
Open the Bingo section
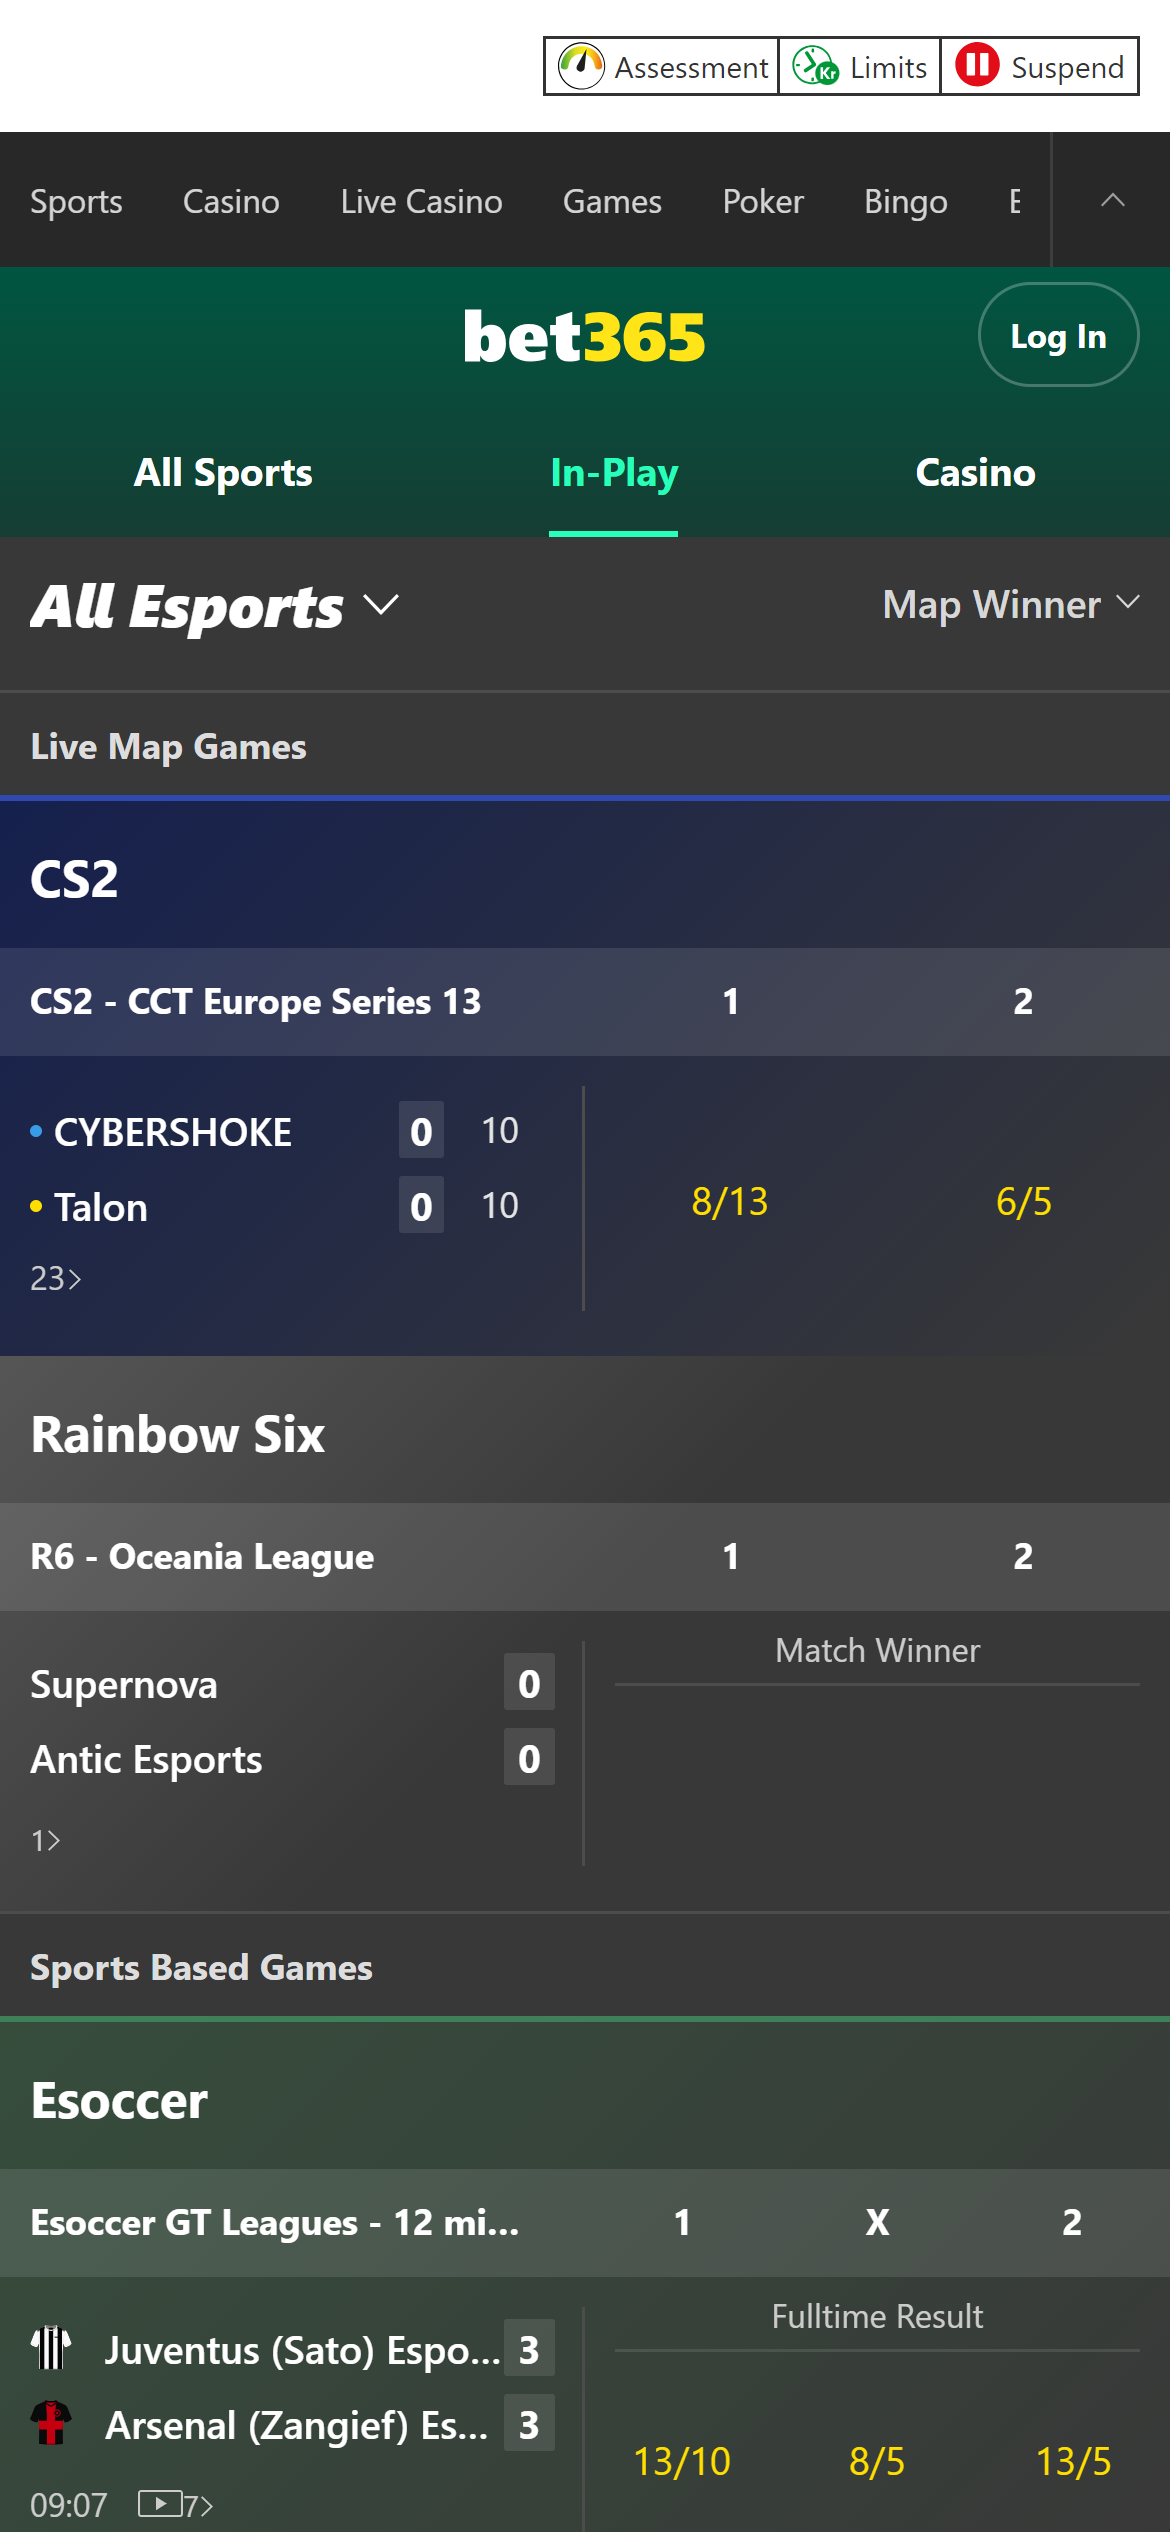tap(906, 201)
